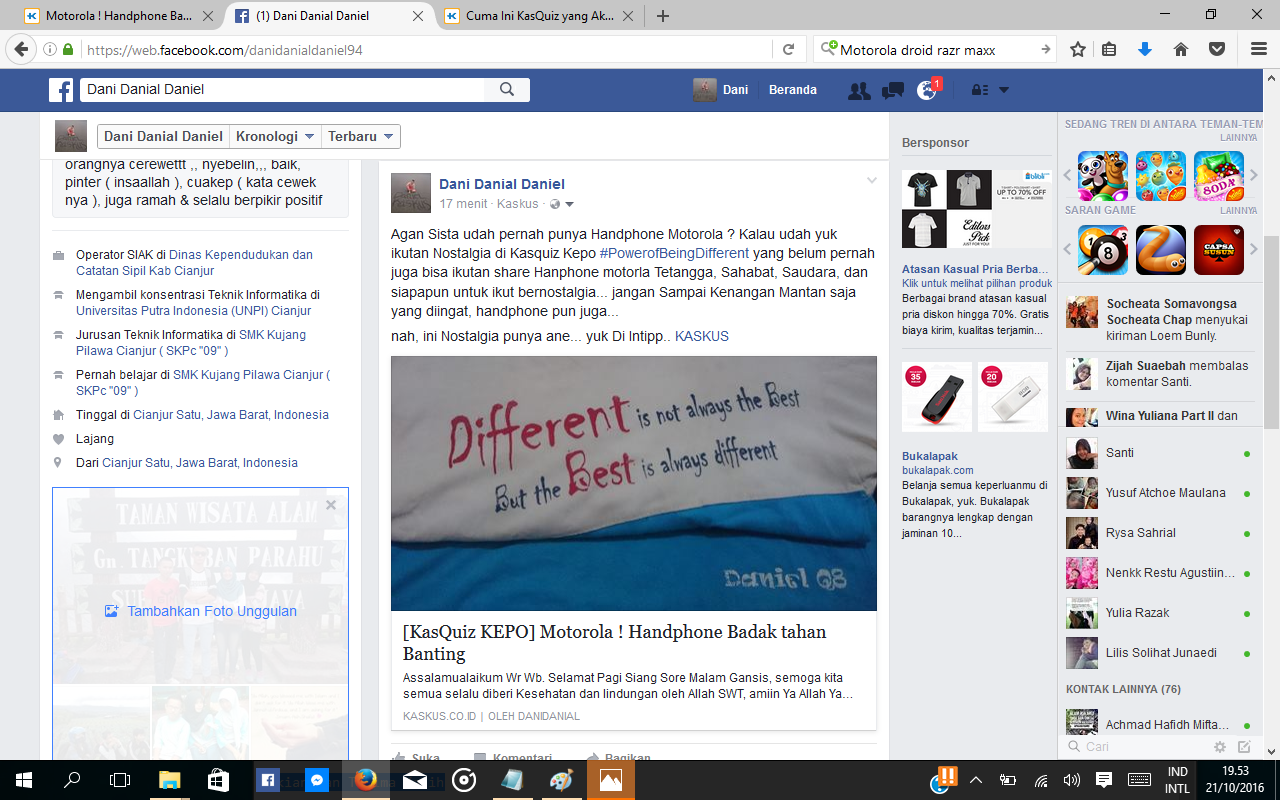Open SMK Kujang Pilawa Cianjur jurusan link
This screenshot has width=1280, height=800.
tap(191, 343)
